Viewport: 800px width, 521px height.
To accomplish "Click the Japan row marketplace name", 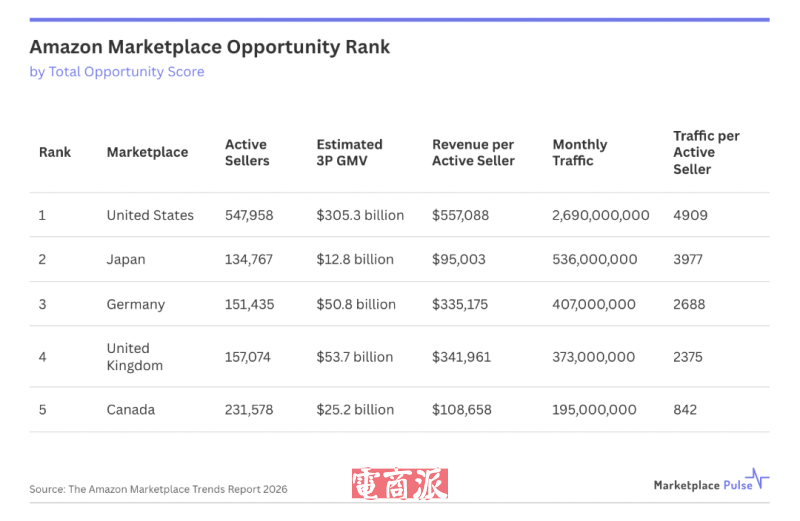I will pyautogui.click(x=126, y=259).
